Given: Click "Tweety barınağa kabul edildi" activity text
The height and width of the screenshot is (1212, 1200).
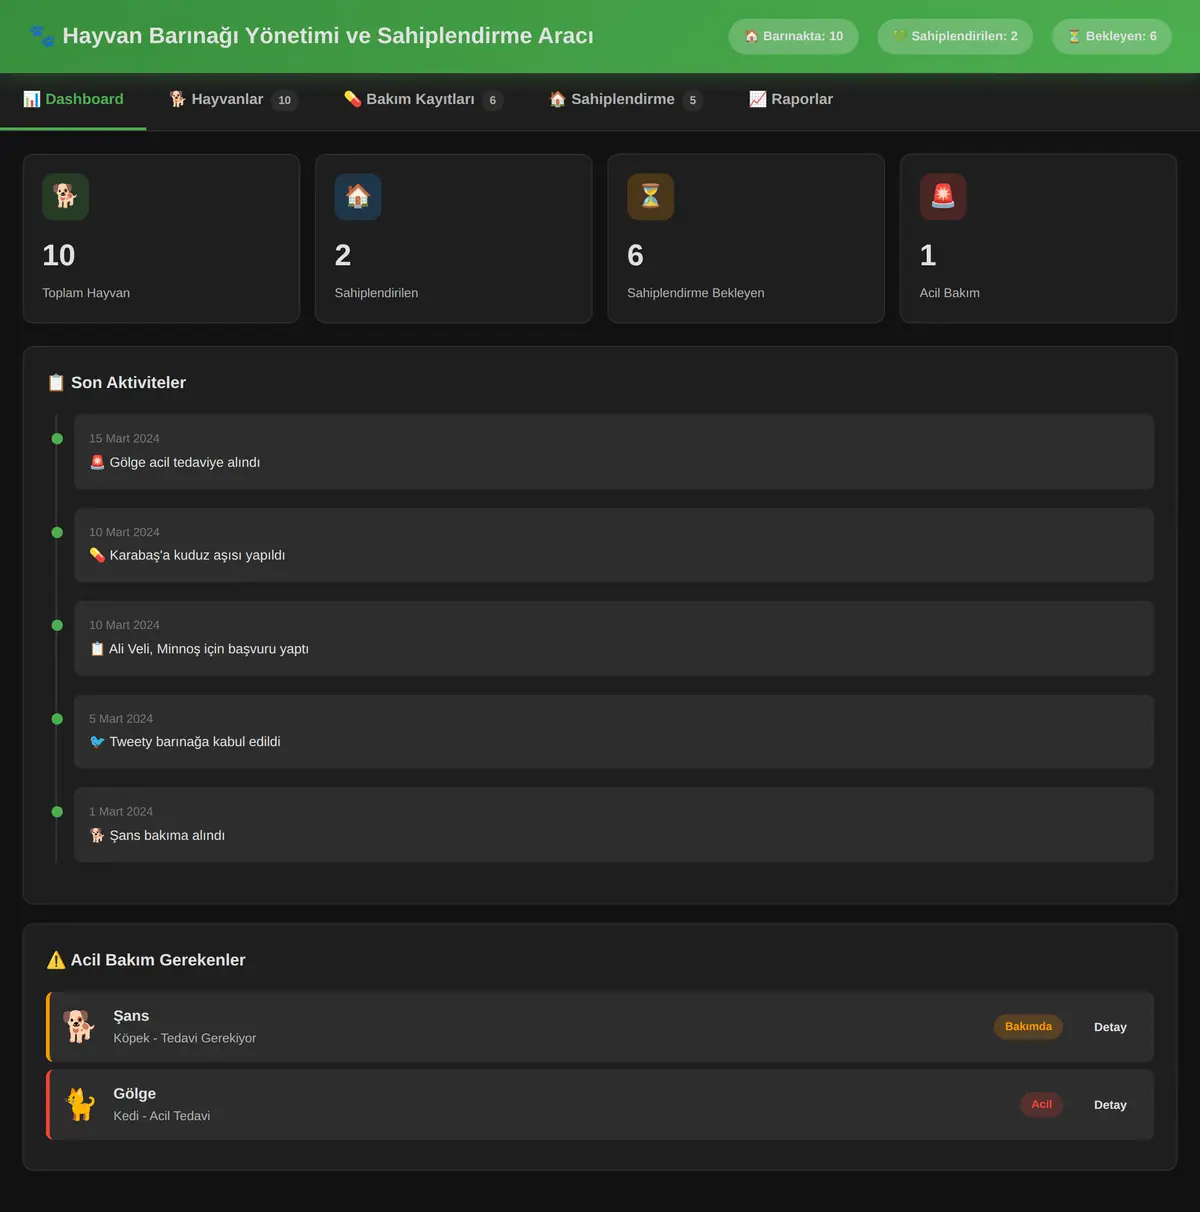Looking at the screenshot, I should click(195, 742).
